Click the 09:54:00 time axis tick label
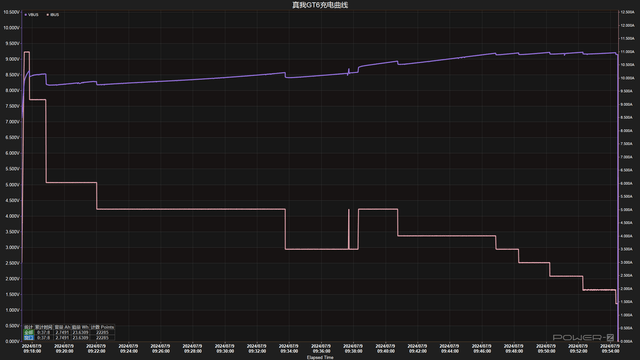Viewport: 640px width, 360px height. 610,349
